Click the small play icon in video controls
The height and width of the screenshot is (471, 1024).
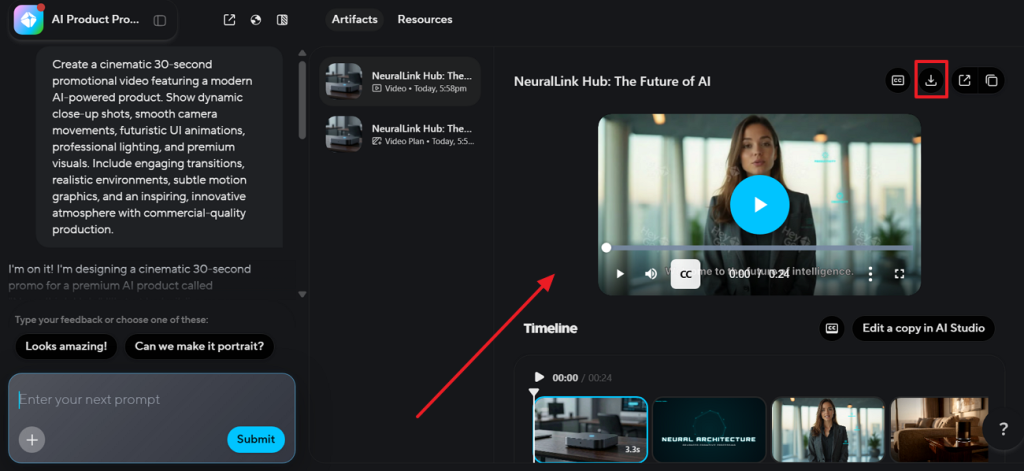point(620,274)
